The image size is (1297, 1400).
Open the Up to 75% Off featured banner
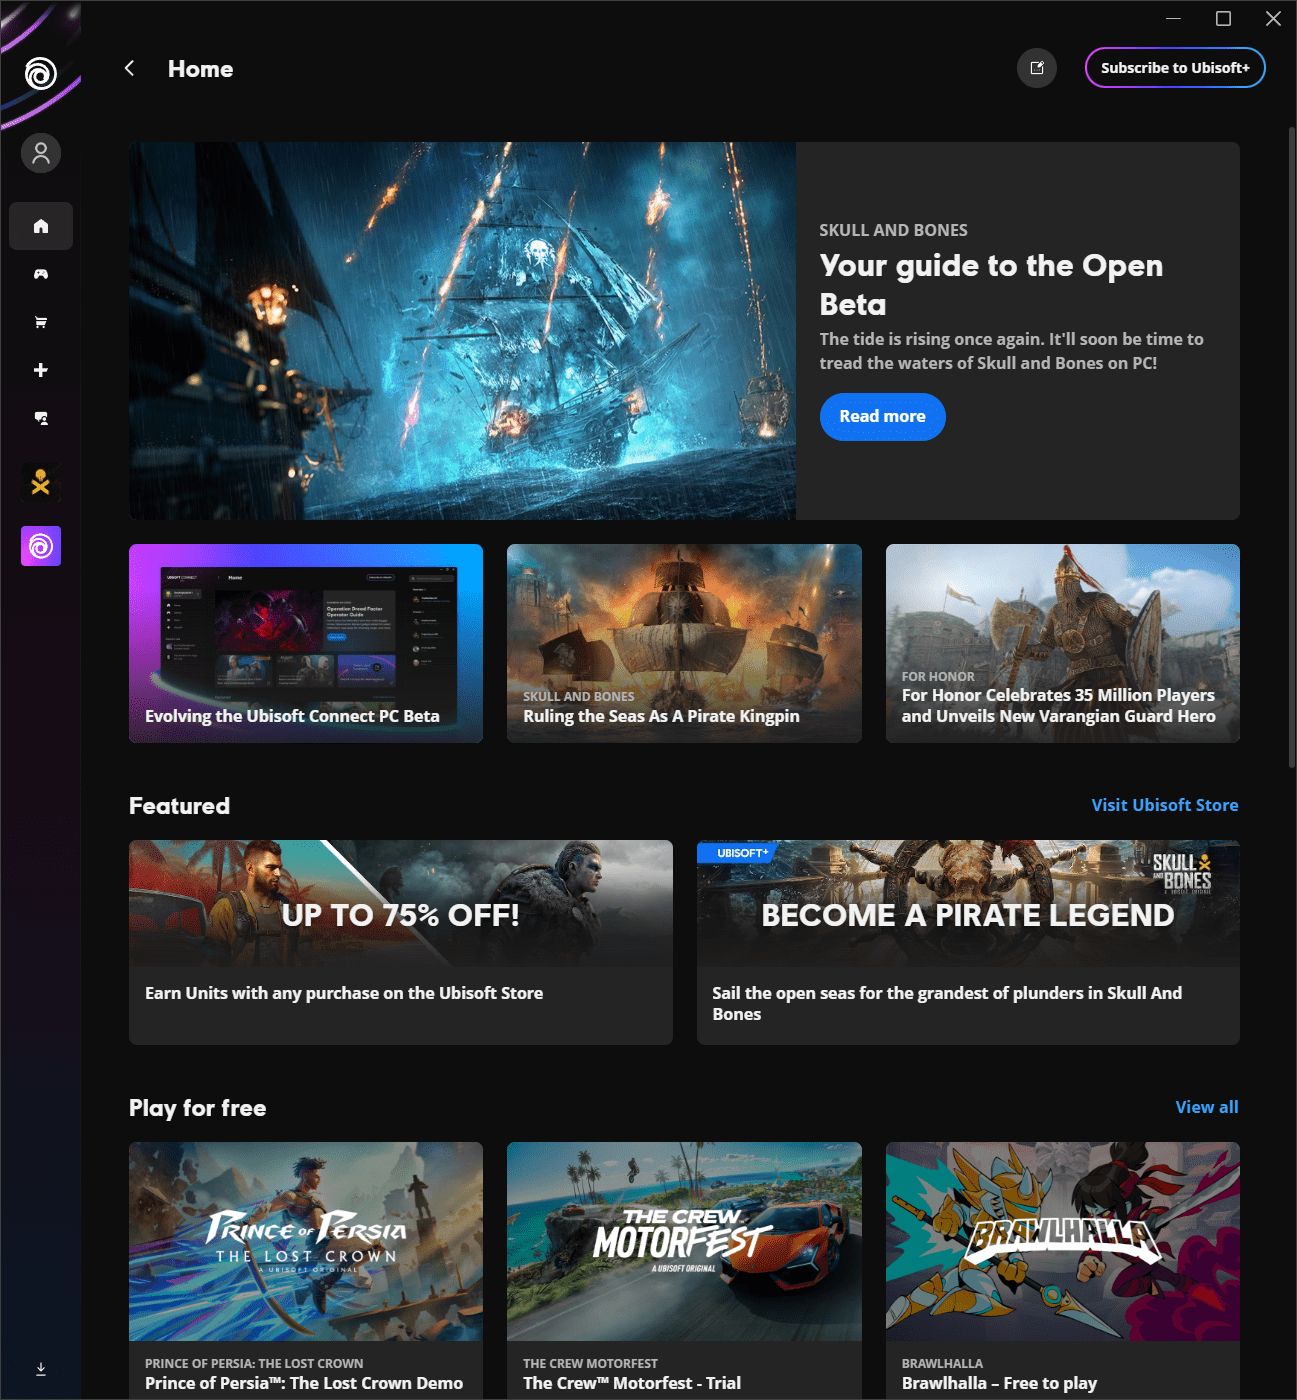(x=401, y=942)
